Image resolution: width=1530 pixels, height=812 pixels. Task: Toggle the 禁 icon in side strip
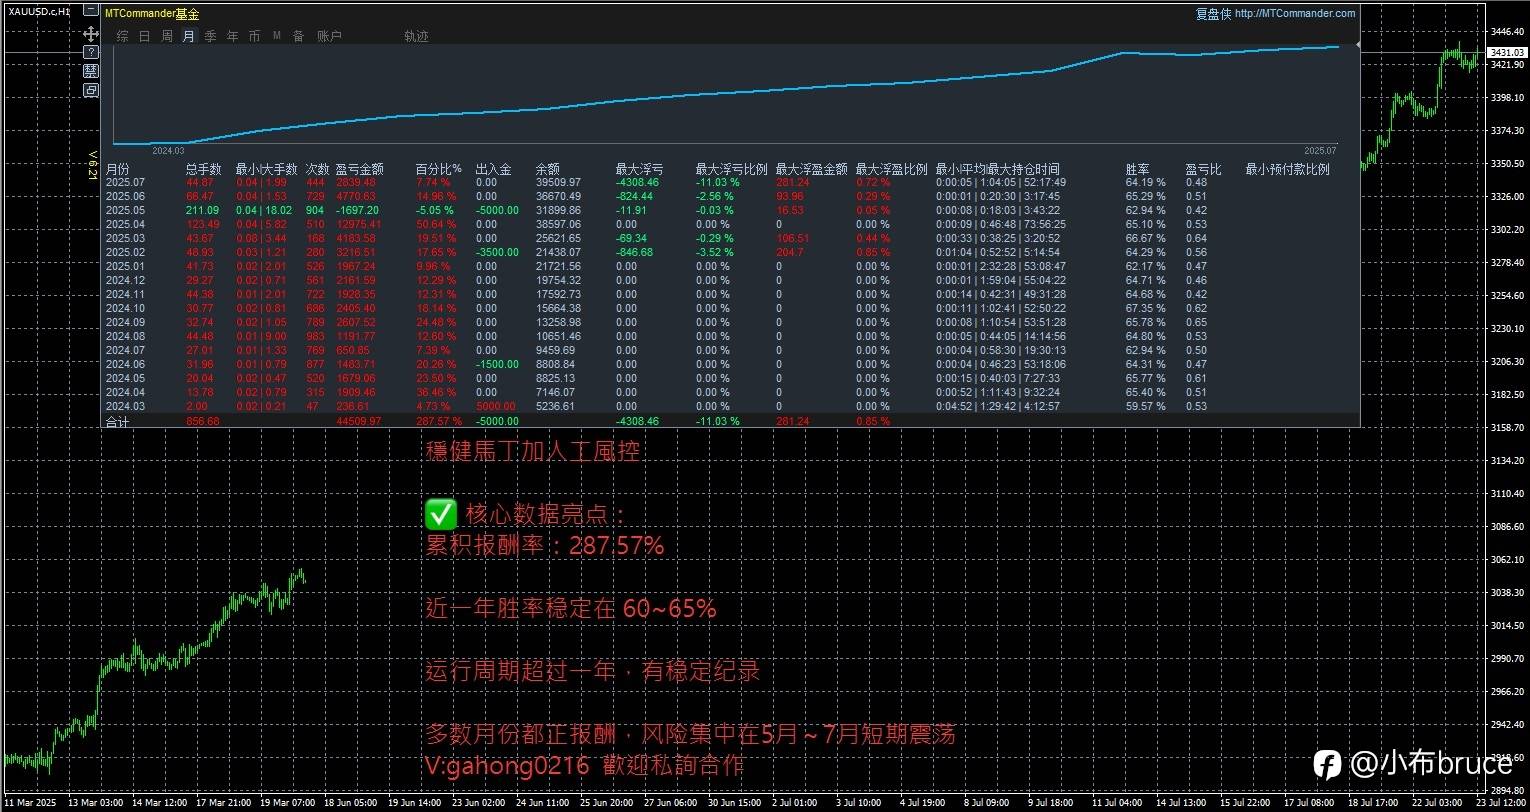pyautogui.click(x=91, y=71)
